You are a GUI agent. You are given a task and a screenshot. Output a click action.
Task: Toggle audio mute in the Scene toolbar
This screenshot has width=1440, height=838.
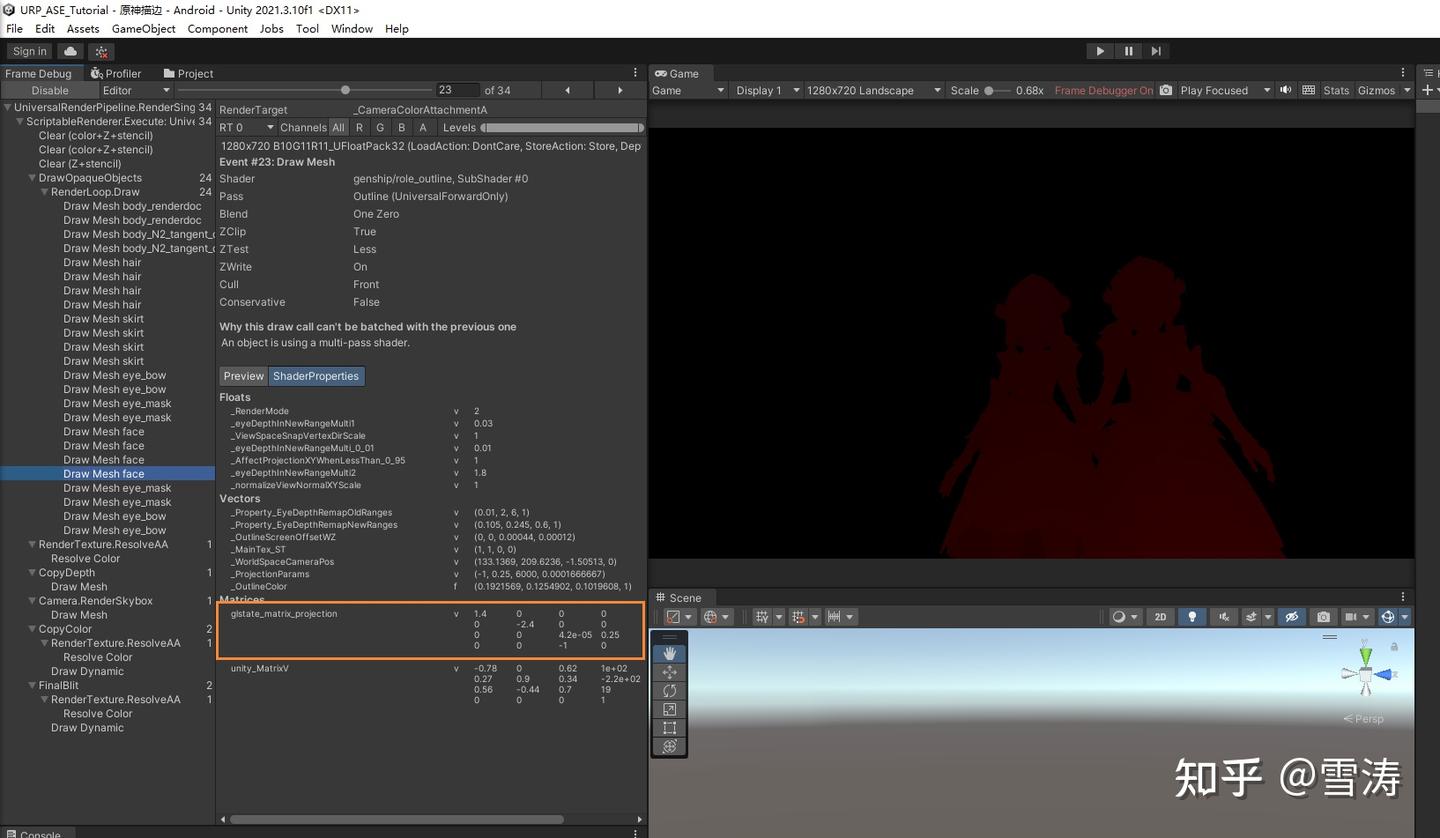[x=1222, y=617]
